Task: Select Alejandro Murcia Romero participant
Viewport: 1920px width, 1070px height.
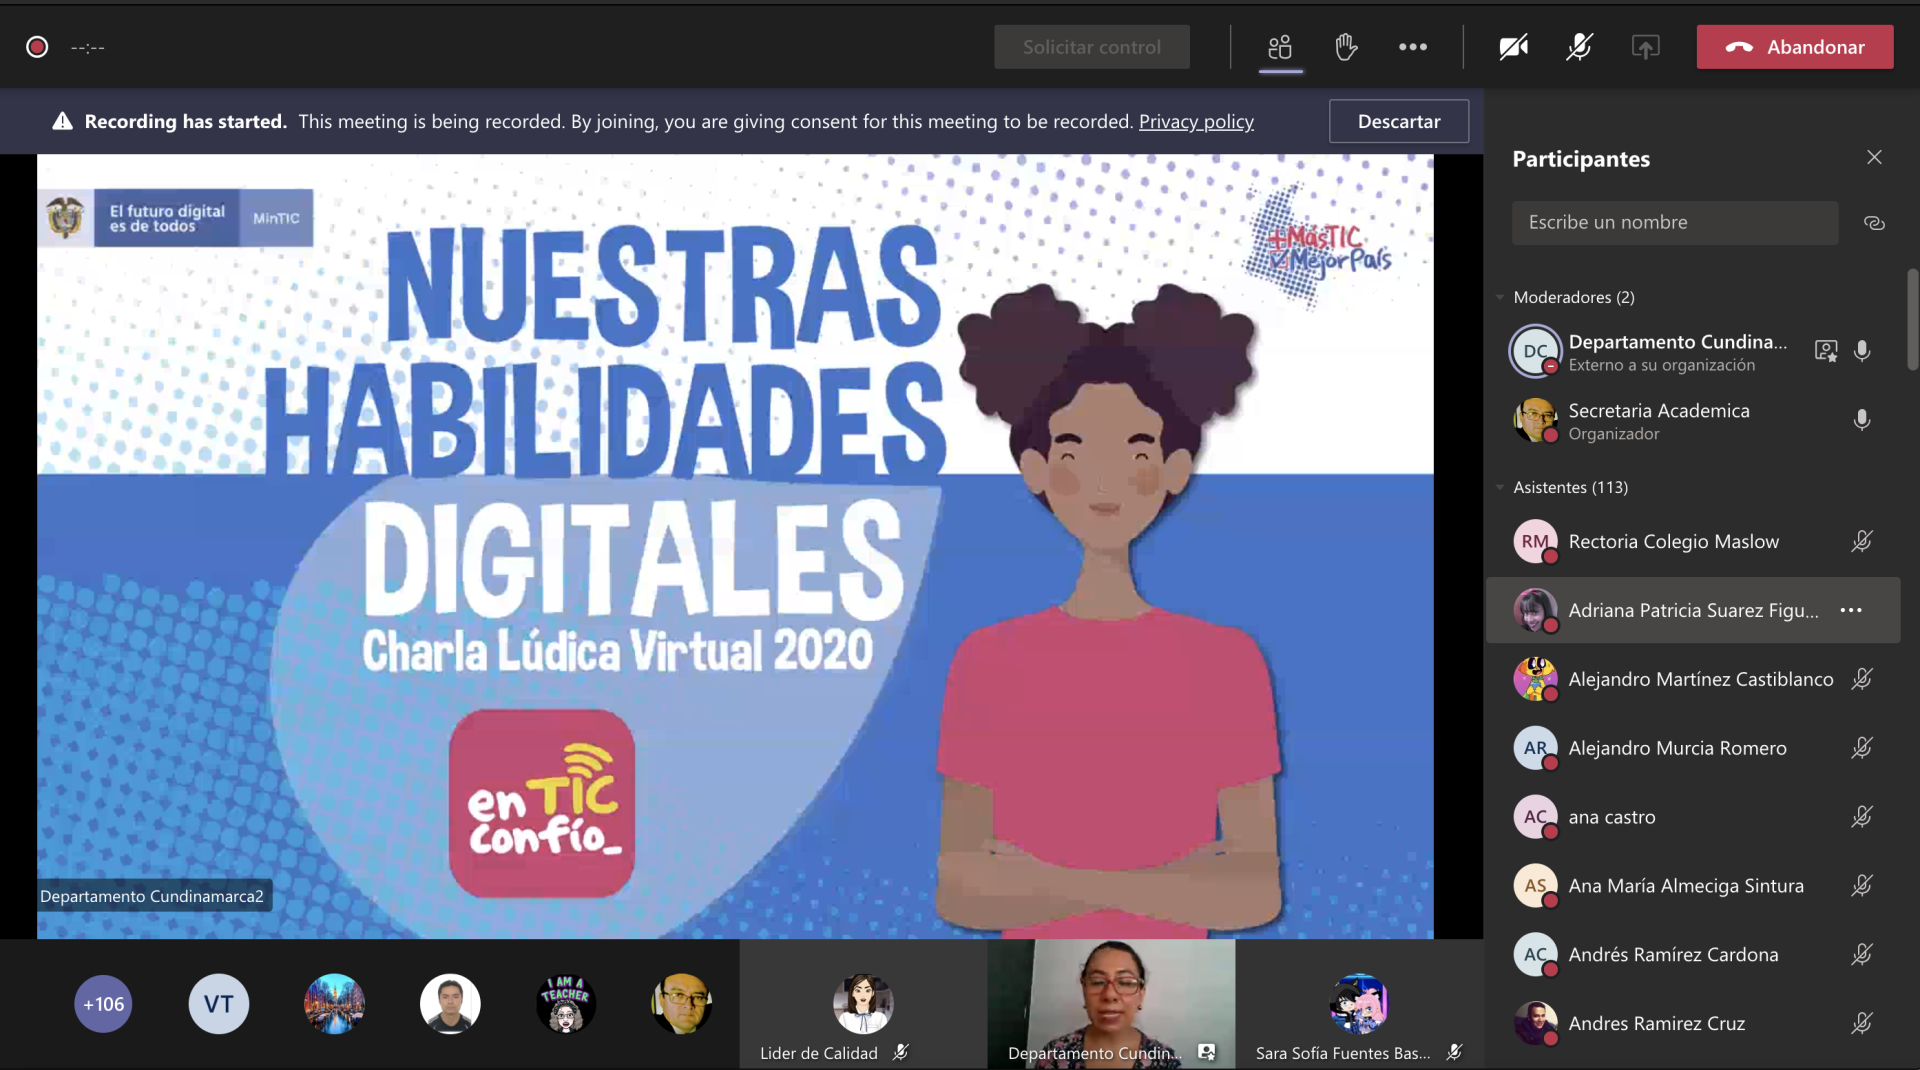Action: (x=1693, y=748)
